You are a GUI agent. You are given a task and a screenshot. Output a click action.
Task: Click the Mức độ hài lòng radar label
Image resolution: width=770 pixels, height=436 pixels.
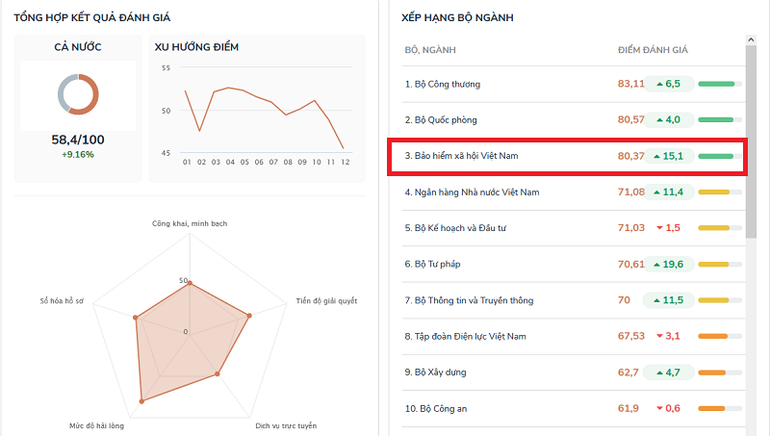(97, 427)
